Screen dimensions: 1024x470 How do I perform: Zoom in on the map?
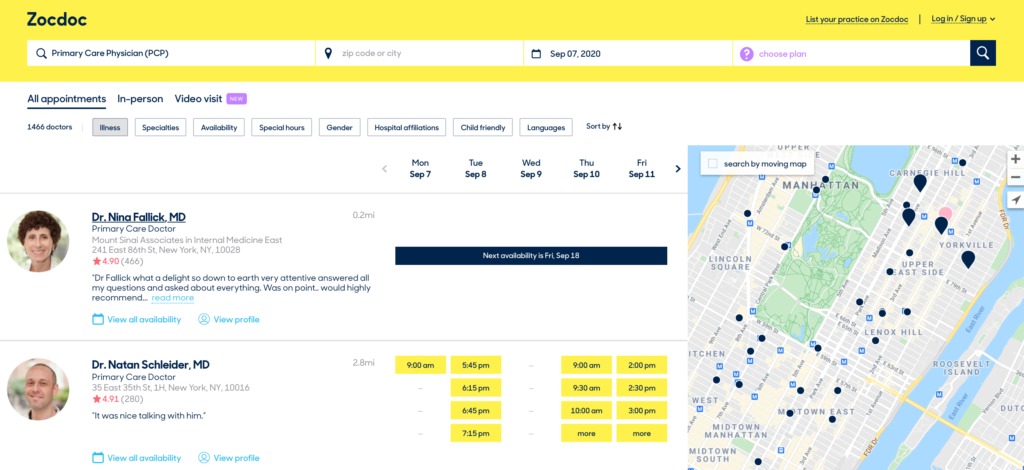point(1015,159)
